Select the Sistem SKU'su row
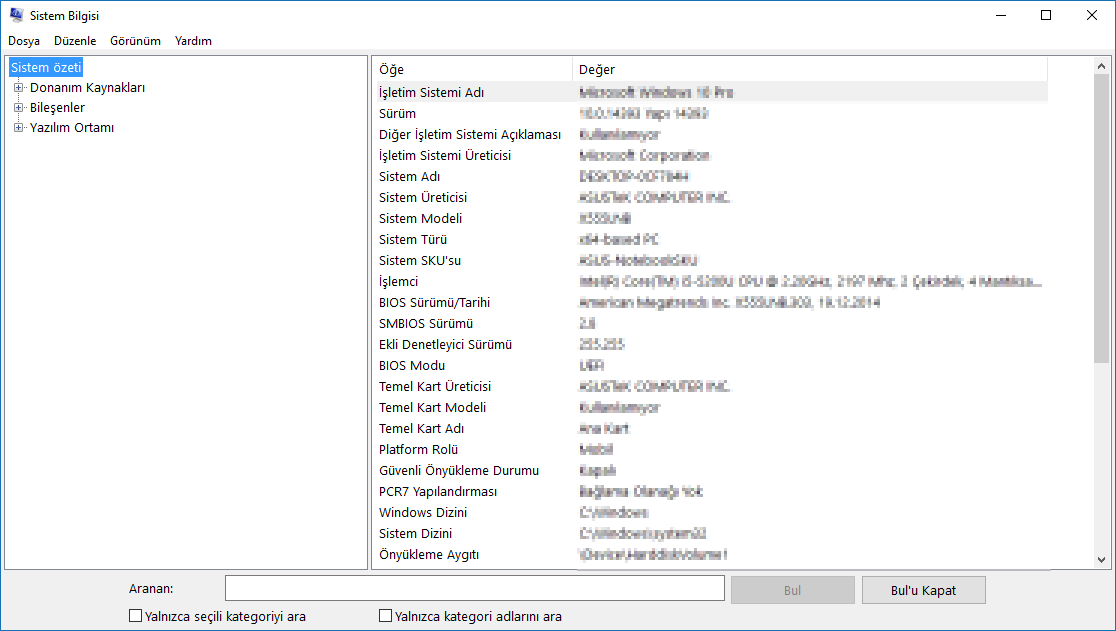Screen dimensions: 1116x631 click(x=712, y=260)
